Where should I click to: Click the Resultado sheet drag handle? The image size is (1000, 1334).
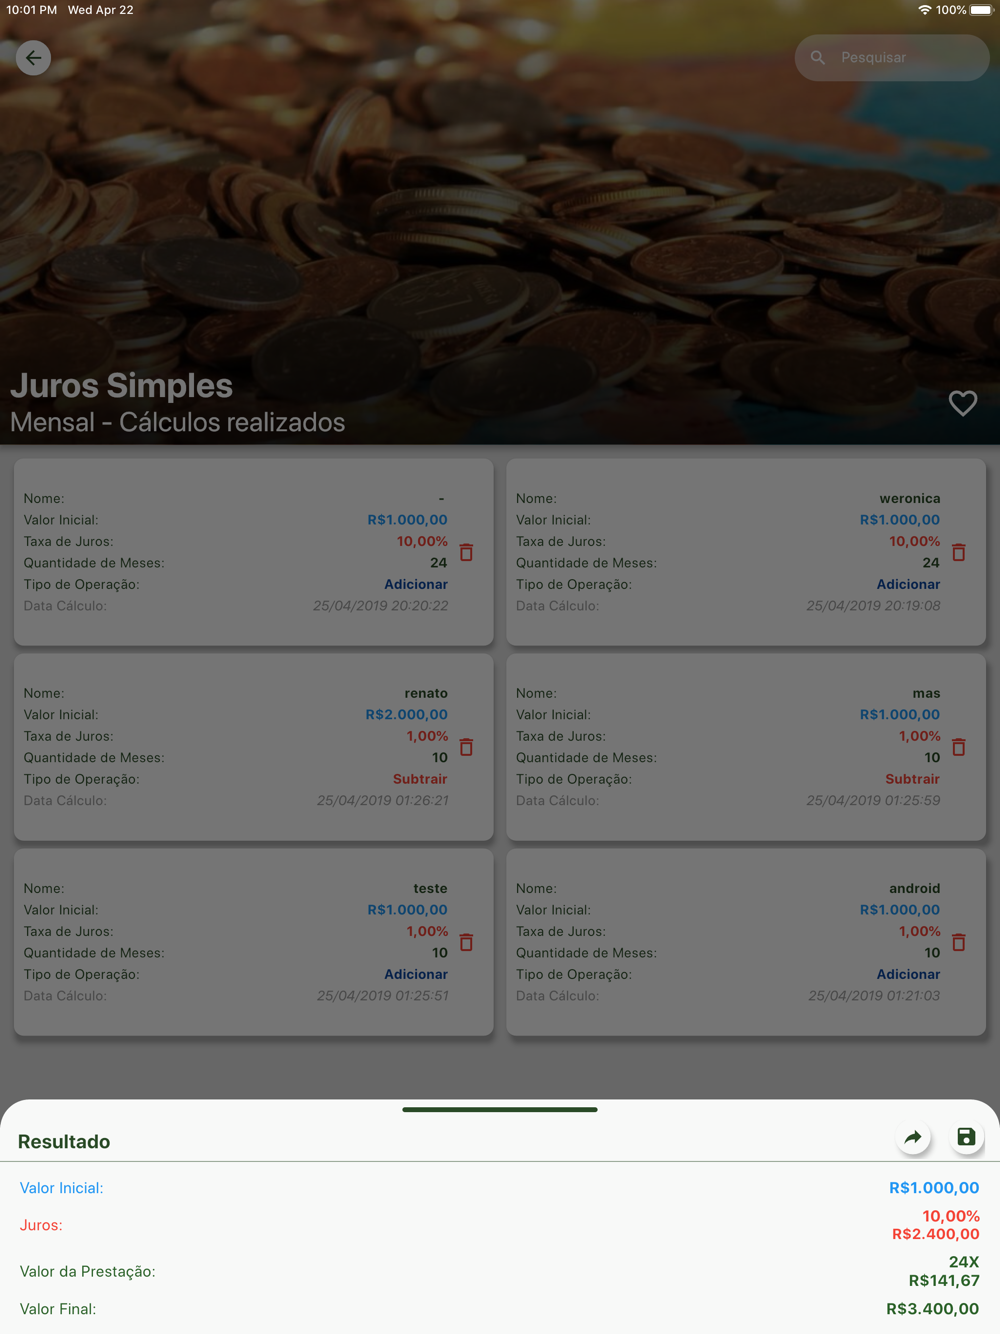500,1109
